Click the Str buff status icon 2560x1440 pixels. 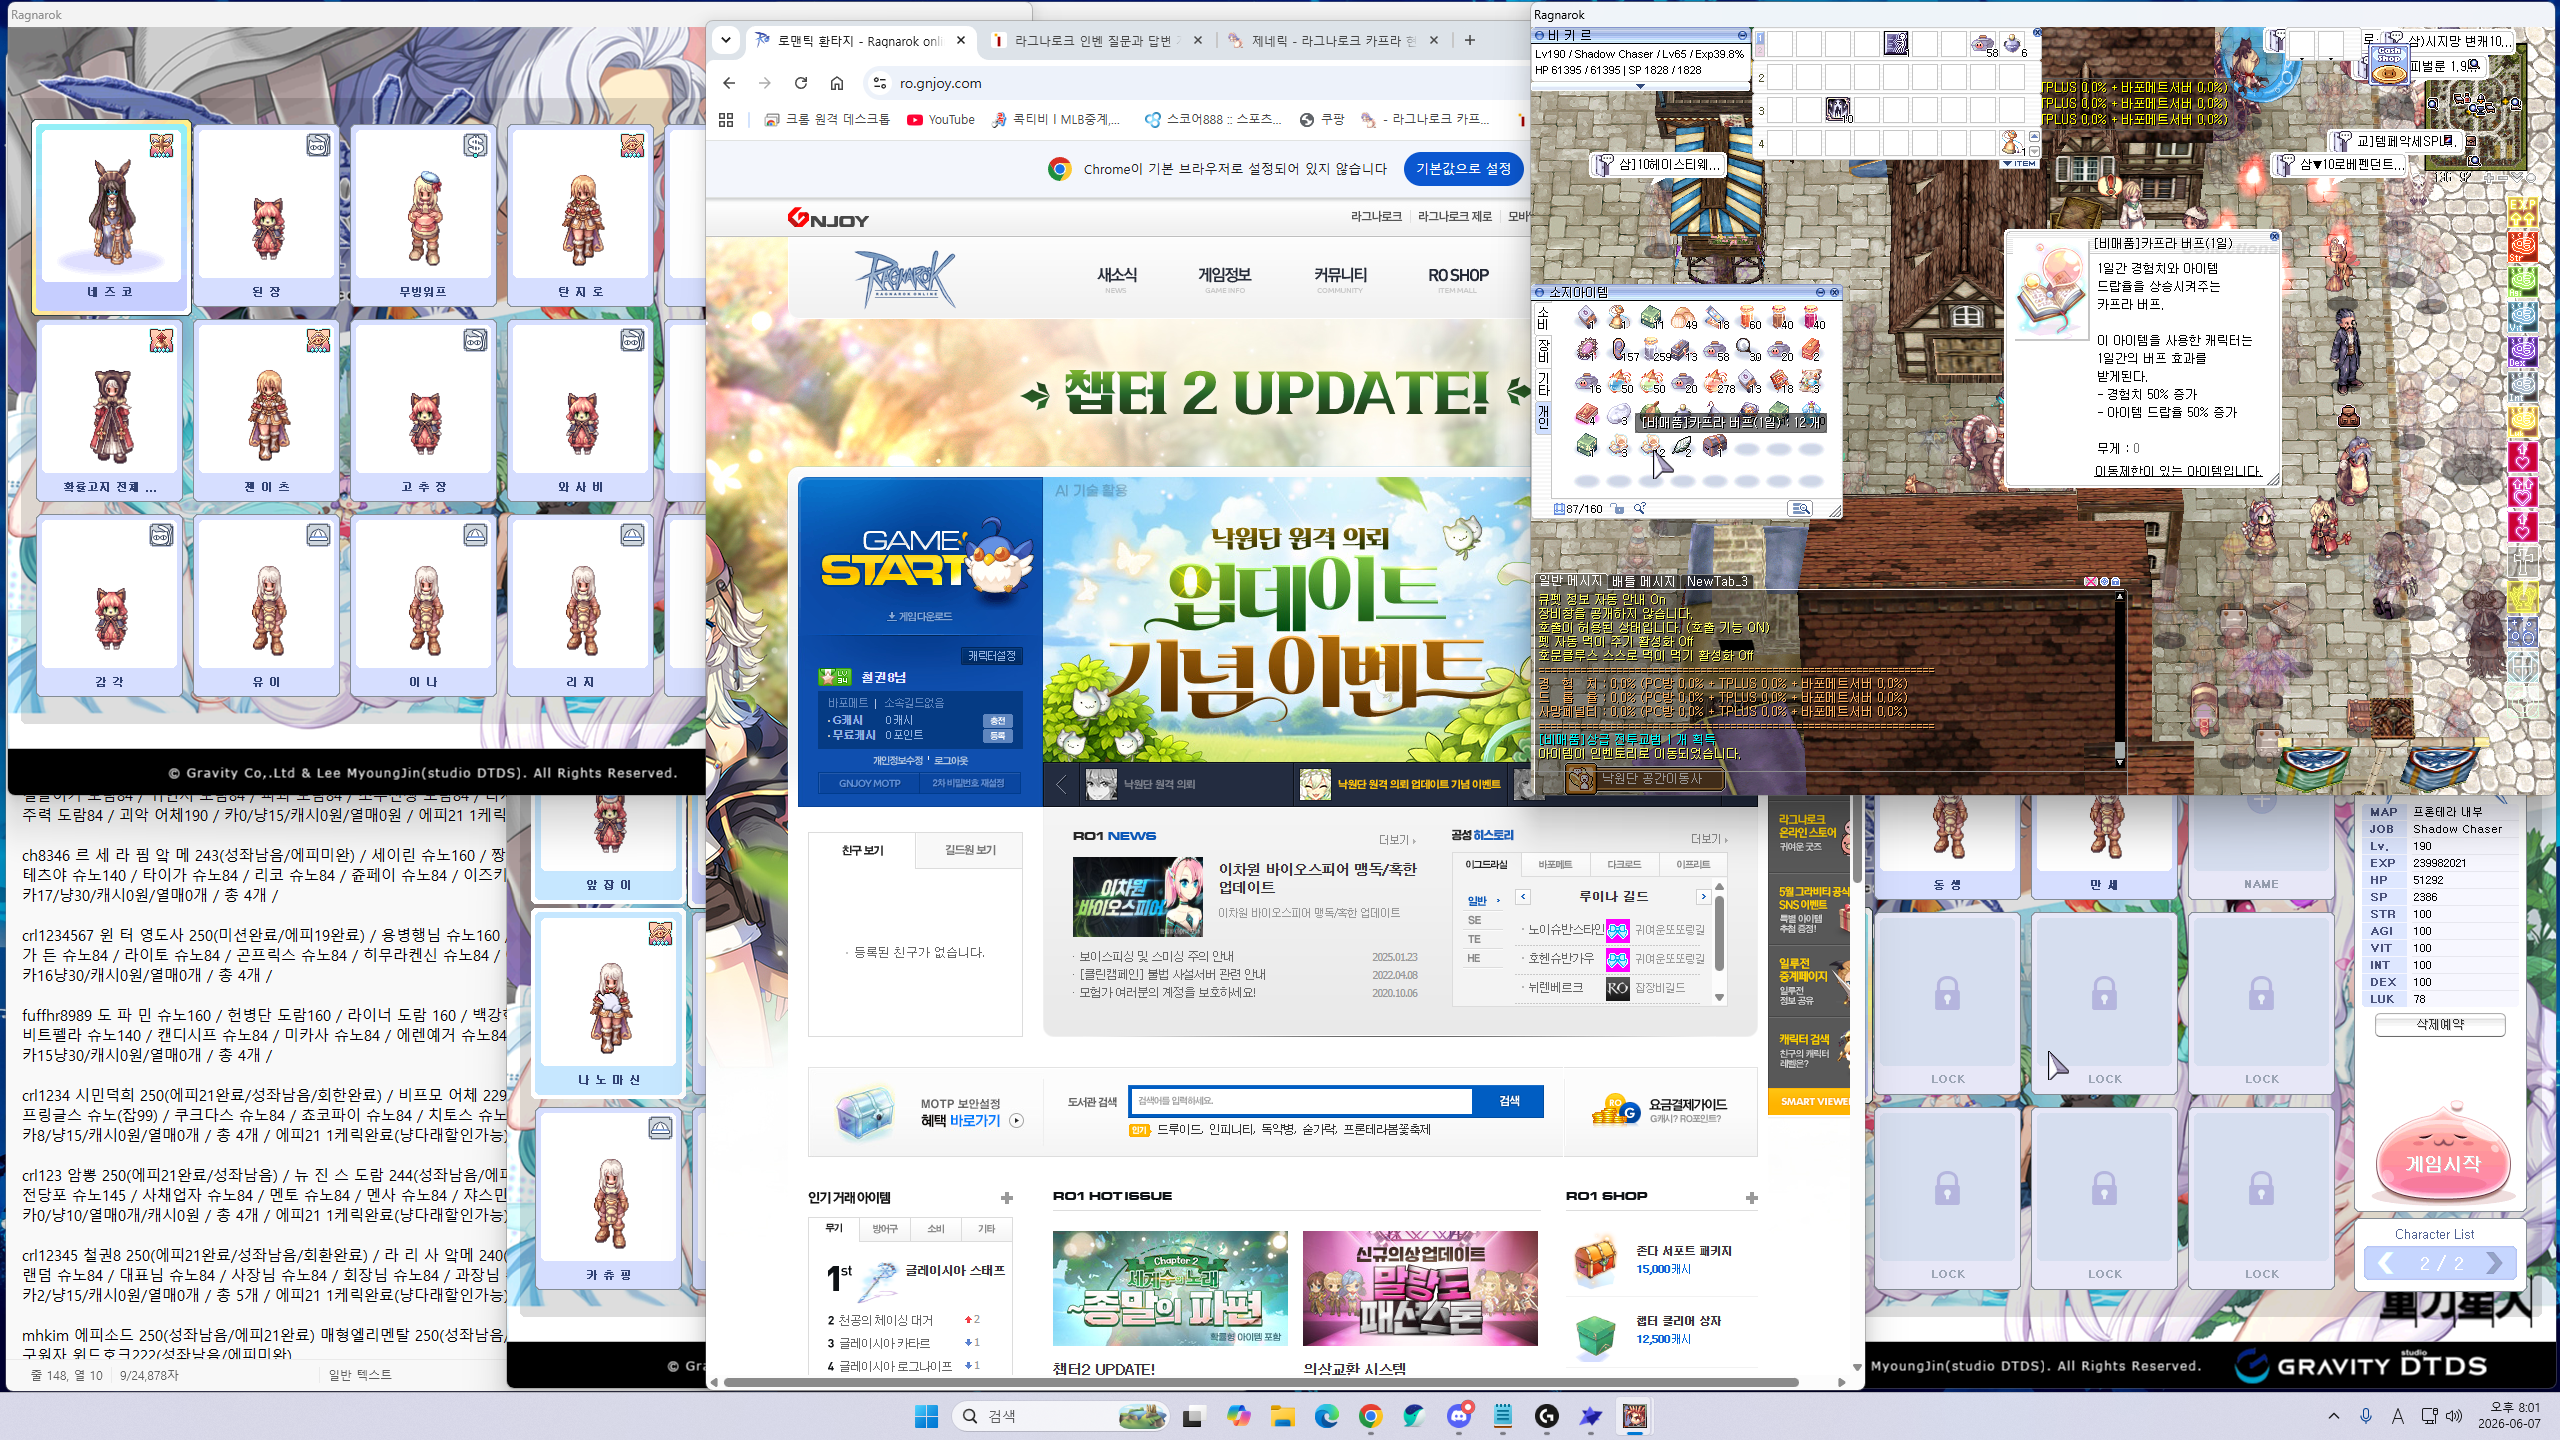coord(2522,247)
